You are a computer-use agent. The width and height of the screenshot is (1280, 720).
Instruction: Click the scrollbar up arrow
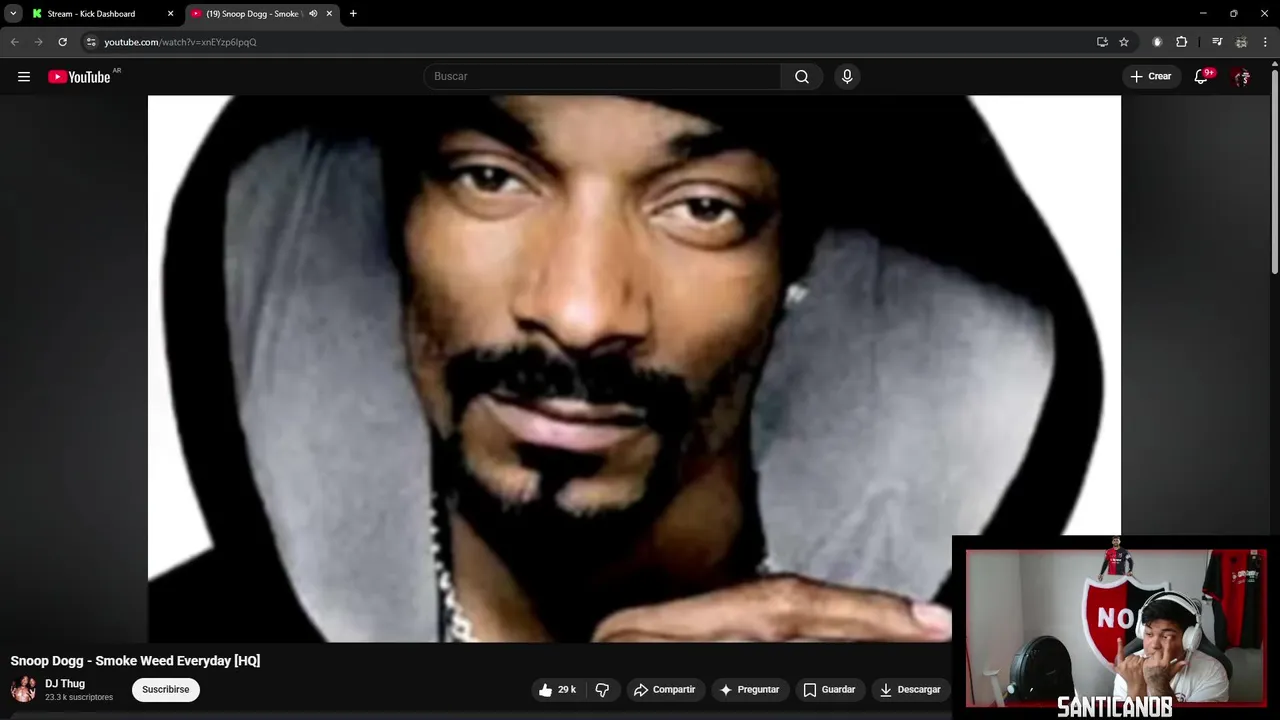(x=1275, y=64)
